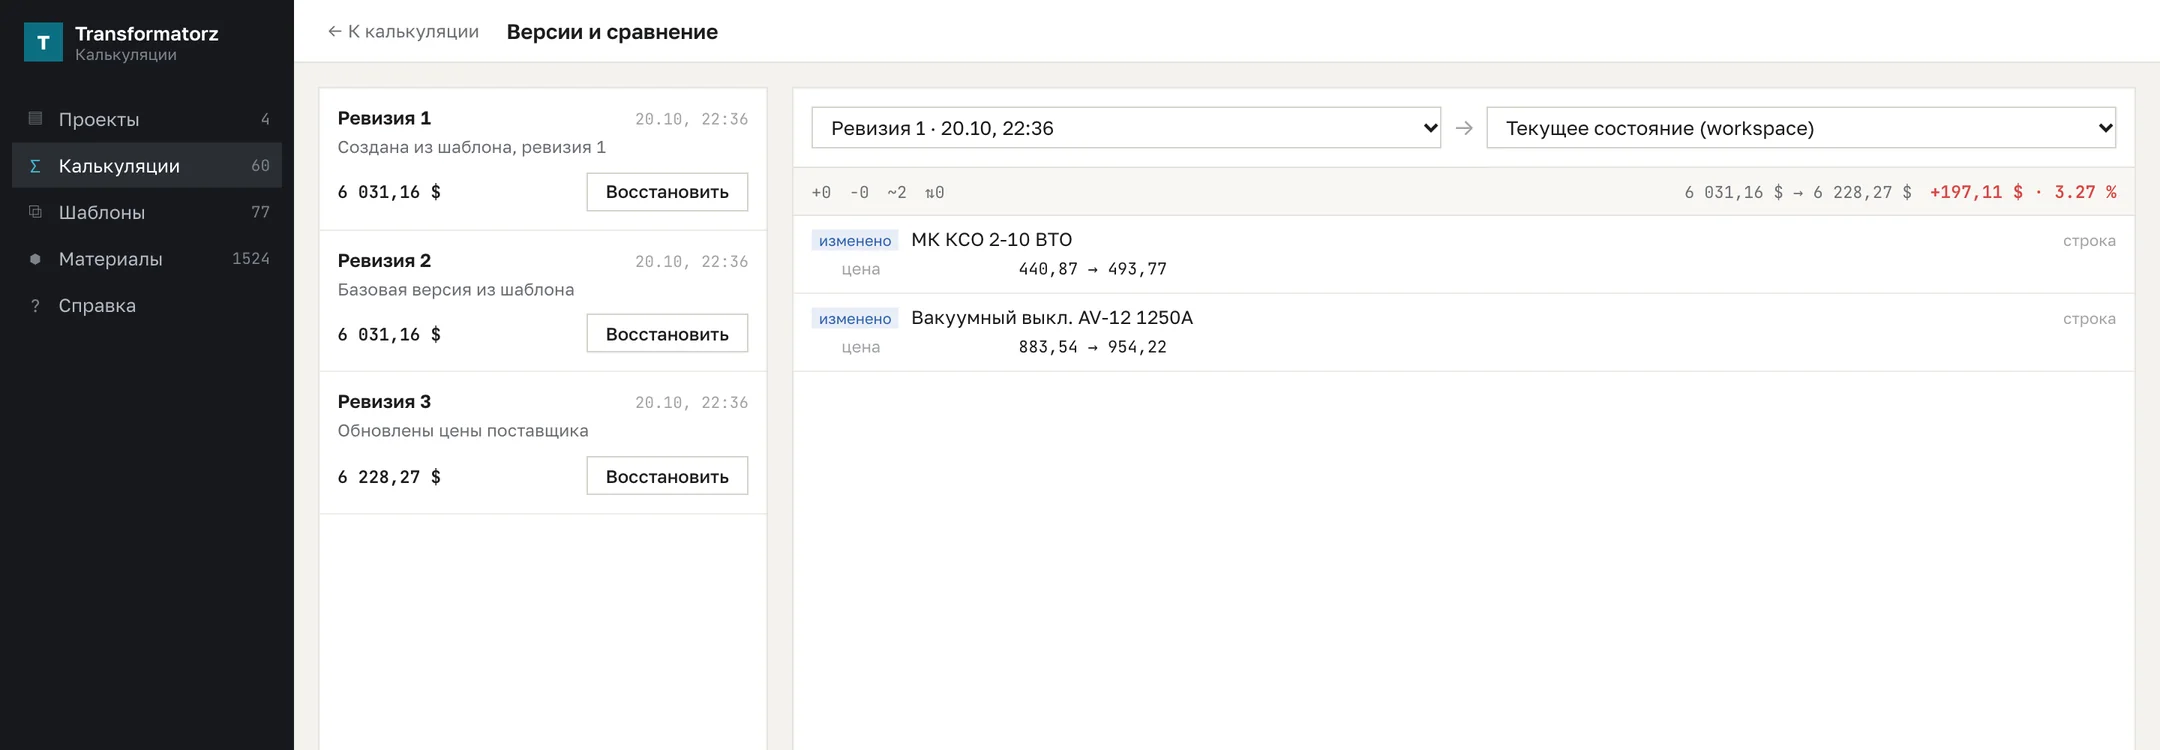Click the arrow icon between revision selectors

1464,128
